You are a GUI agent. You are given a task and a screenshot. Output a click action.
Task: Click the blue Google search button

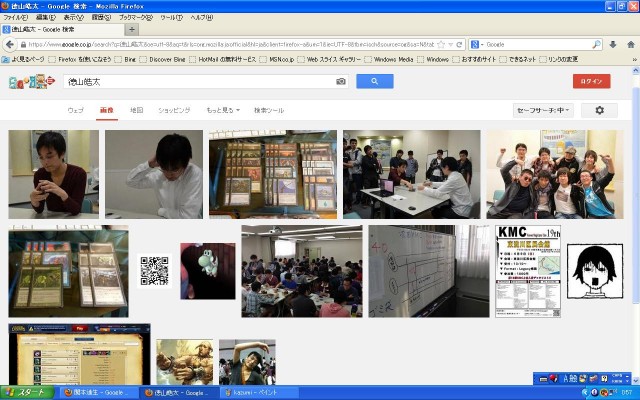[x=375, y=81]
